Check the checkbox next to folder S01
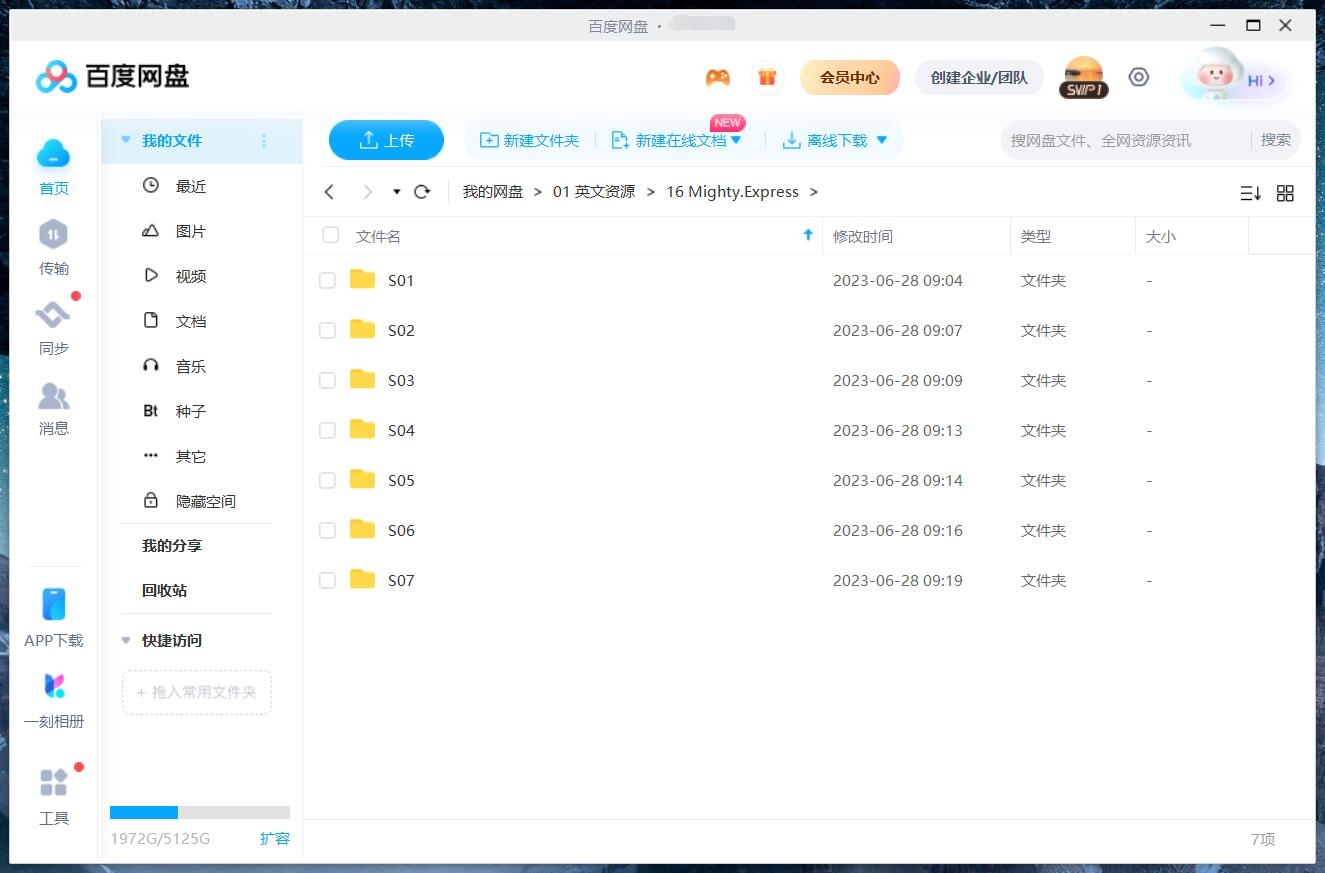The height and width of the screenshot is (873, 1325). pos(327,280)
